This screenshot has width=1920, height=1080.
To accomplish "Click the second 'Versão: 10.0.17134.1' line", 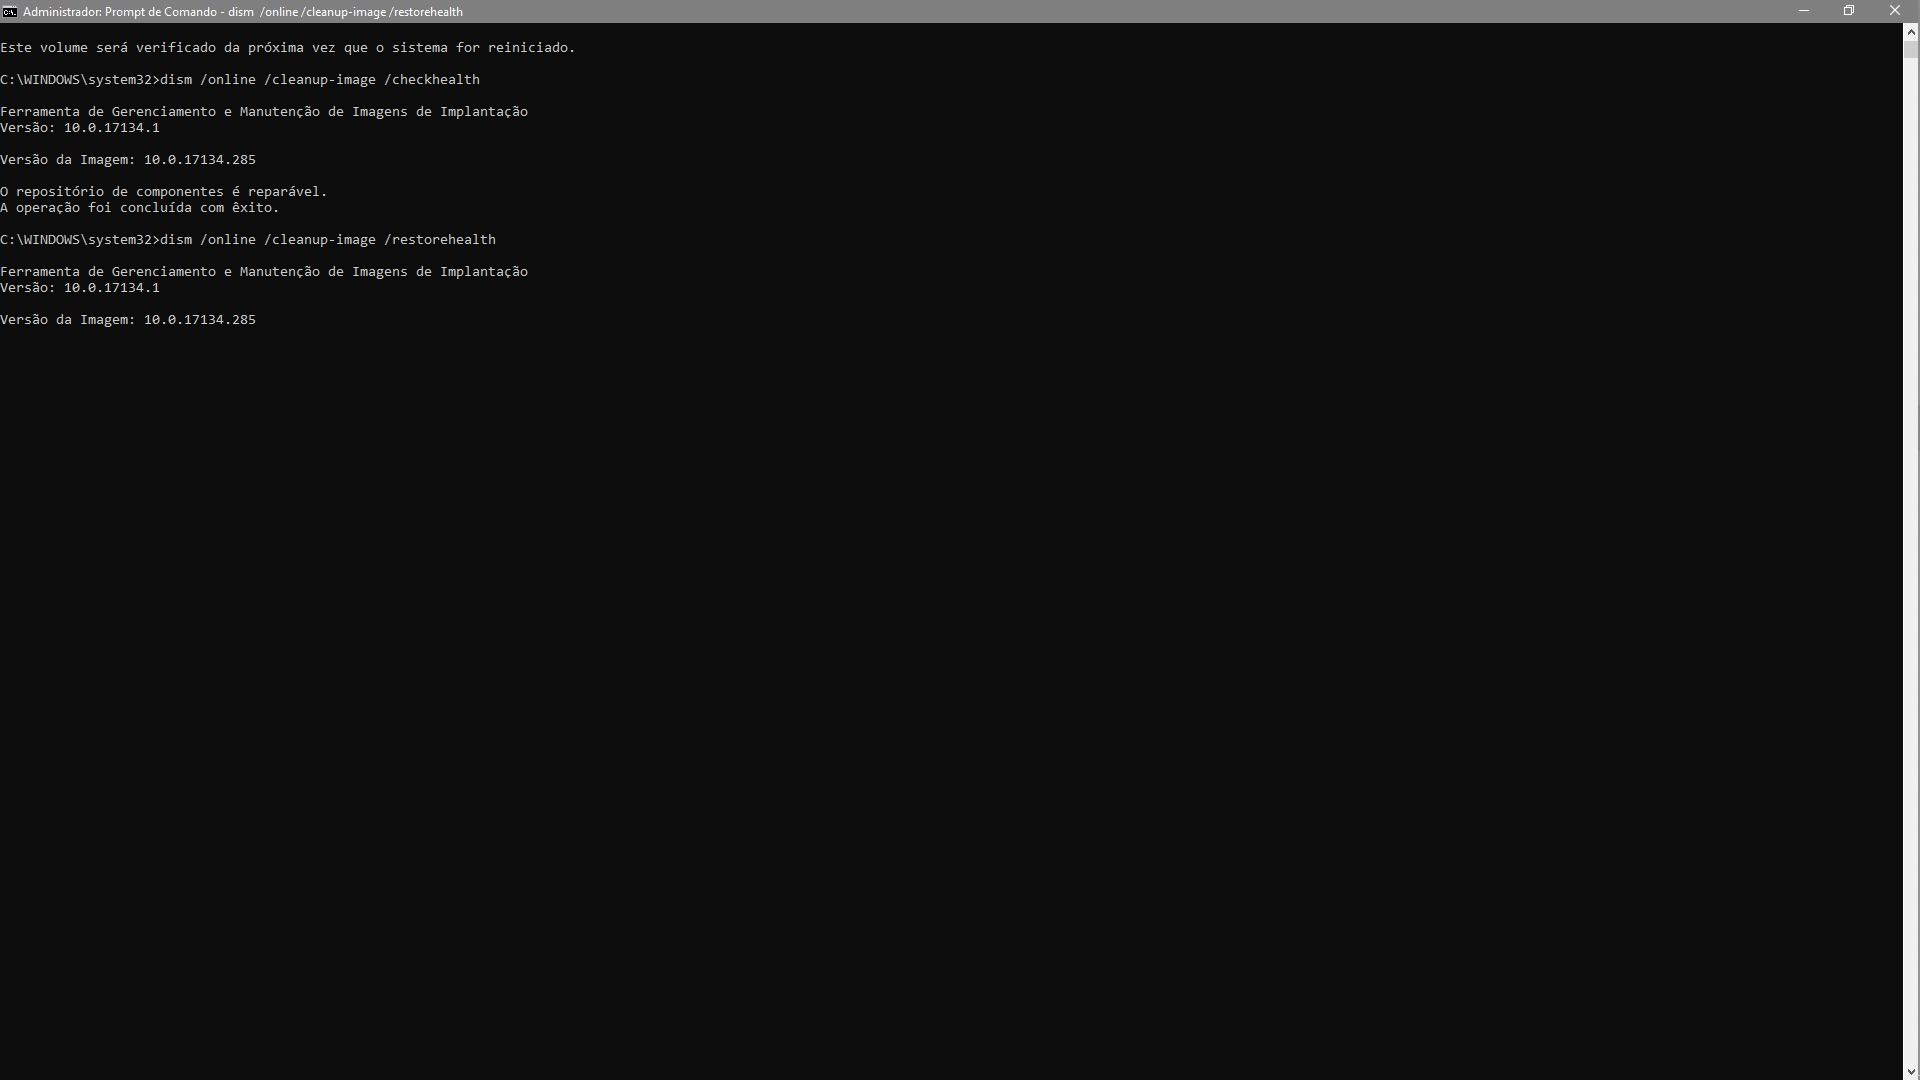I will 80,288.
